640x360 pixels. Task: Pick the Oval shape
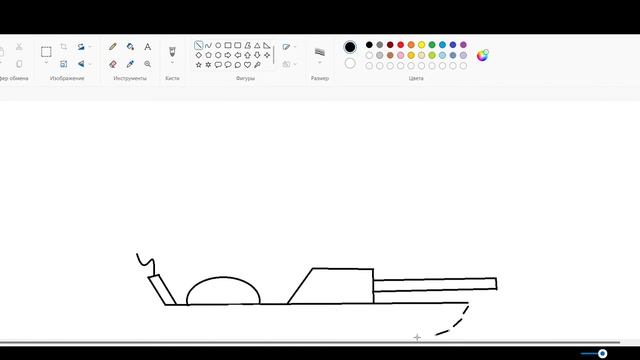coord(218,45)
